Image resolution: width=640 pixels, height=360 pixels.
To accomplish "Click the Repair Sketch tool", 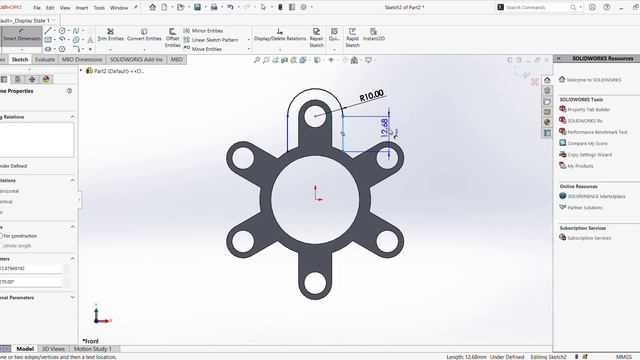I will 316,38.
